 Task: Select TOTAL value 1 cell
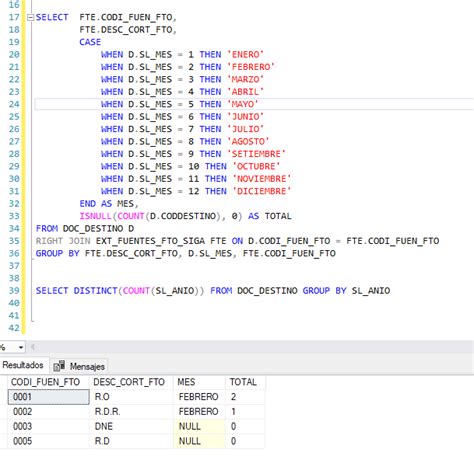(x=246, y=412)
